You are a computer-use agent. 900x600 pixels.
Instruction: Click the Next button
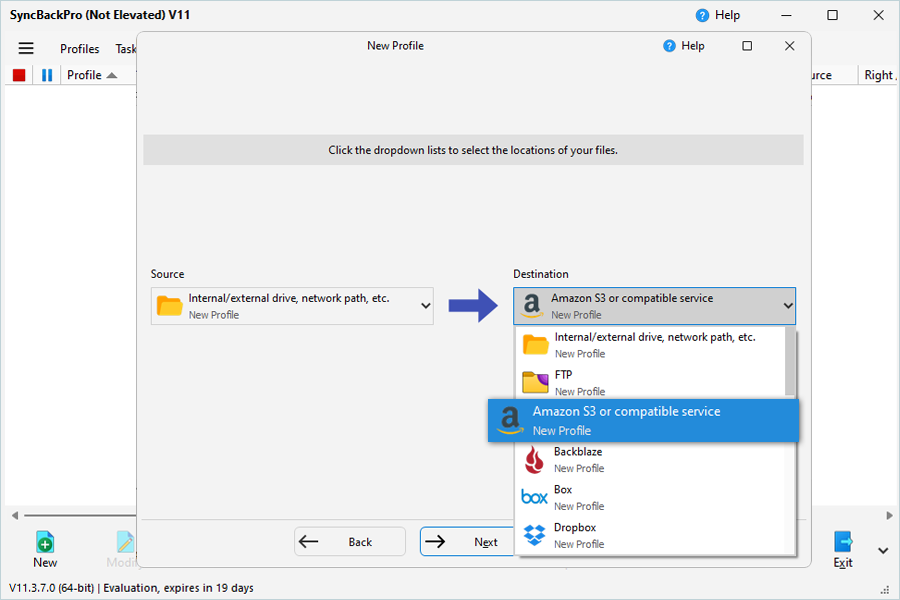[x=467, y=541]
